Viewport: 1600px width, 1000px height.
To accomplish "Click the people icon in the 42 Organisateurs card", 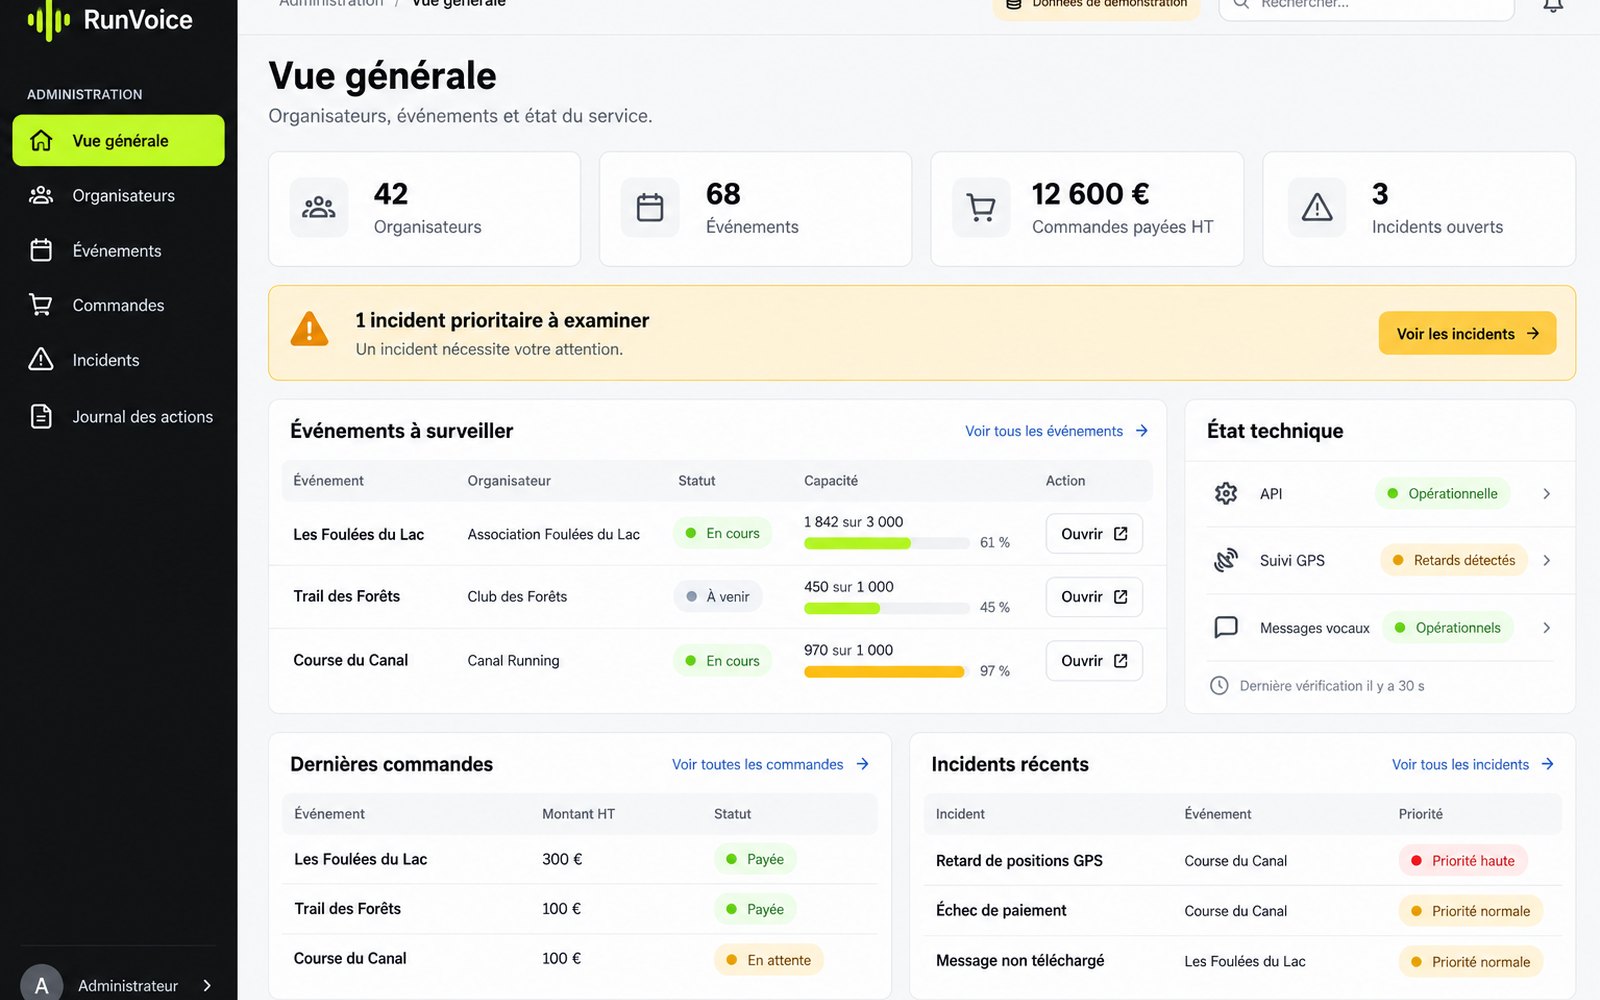I will (319, 208).
